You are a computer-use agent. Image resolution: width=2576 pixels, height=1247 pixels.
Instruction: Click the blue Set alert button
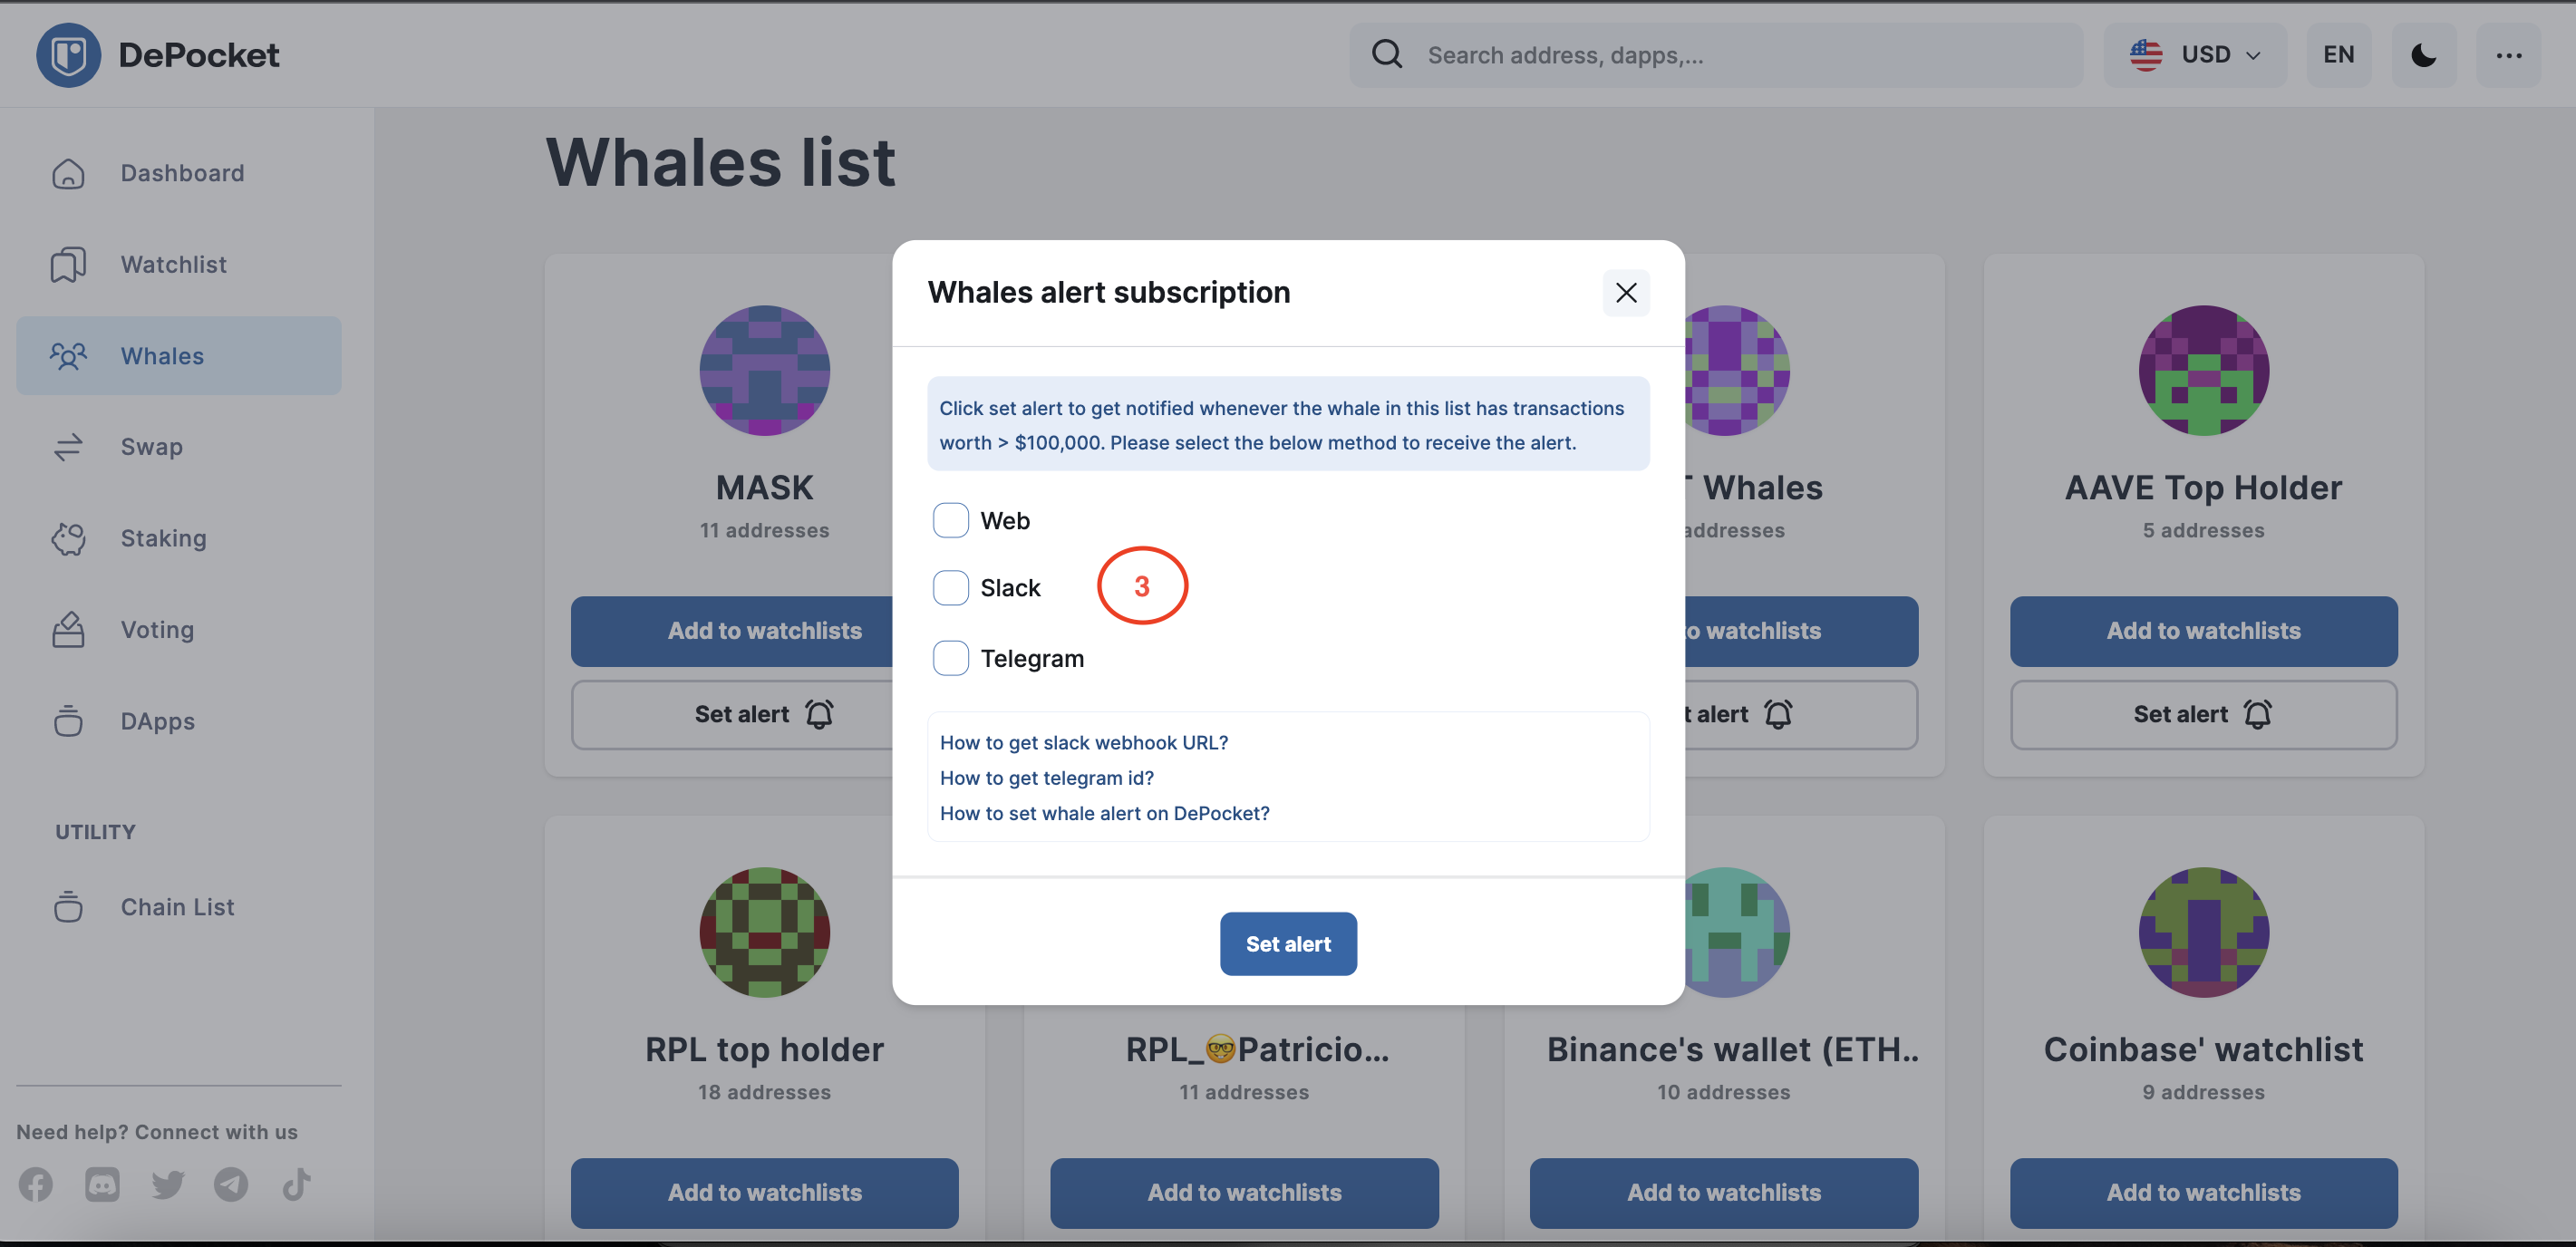click(x=1288, y=943)
